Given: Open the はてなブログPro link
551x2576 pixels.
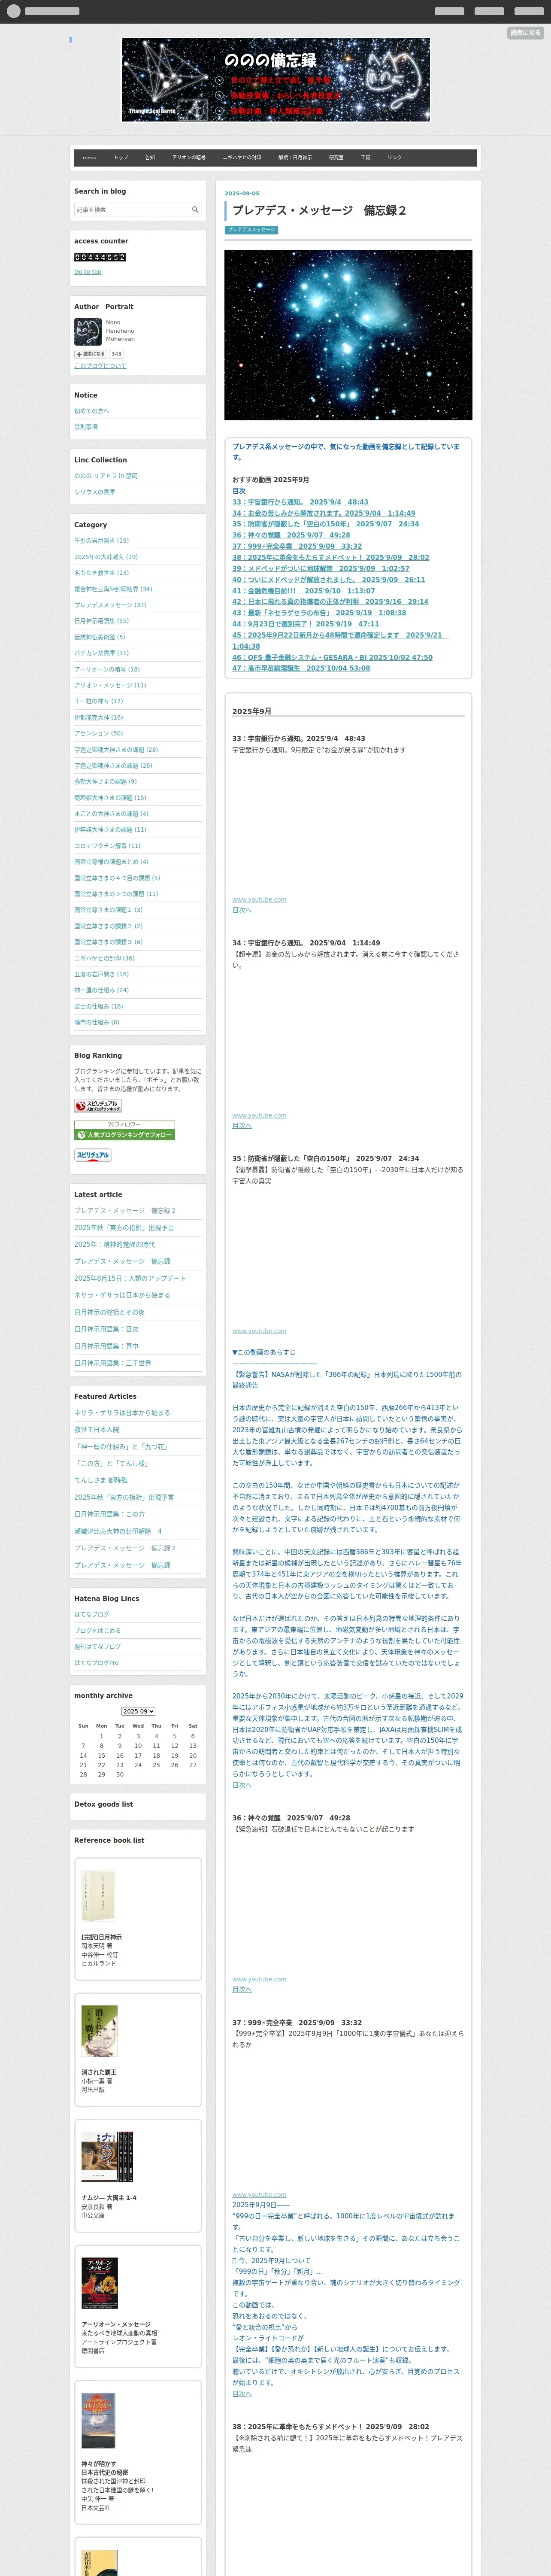Looking at the screenshot, I should [96, 1663].
